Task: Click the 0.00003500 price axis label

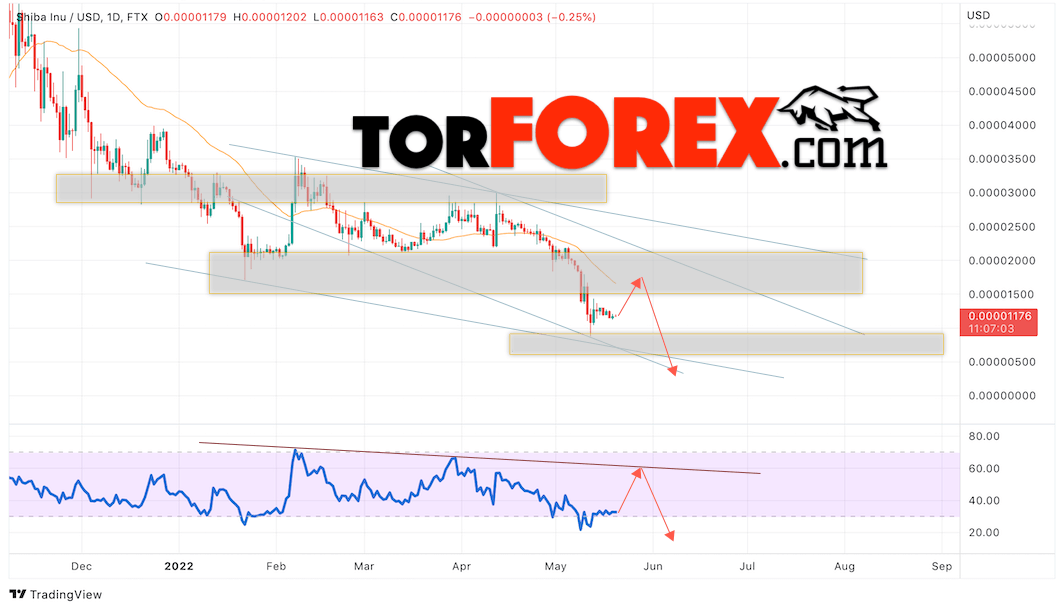Action: pyautogui.click(x=1002, y=159)
